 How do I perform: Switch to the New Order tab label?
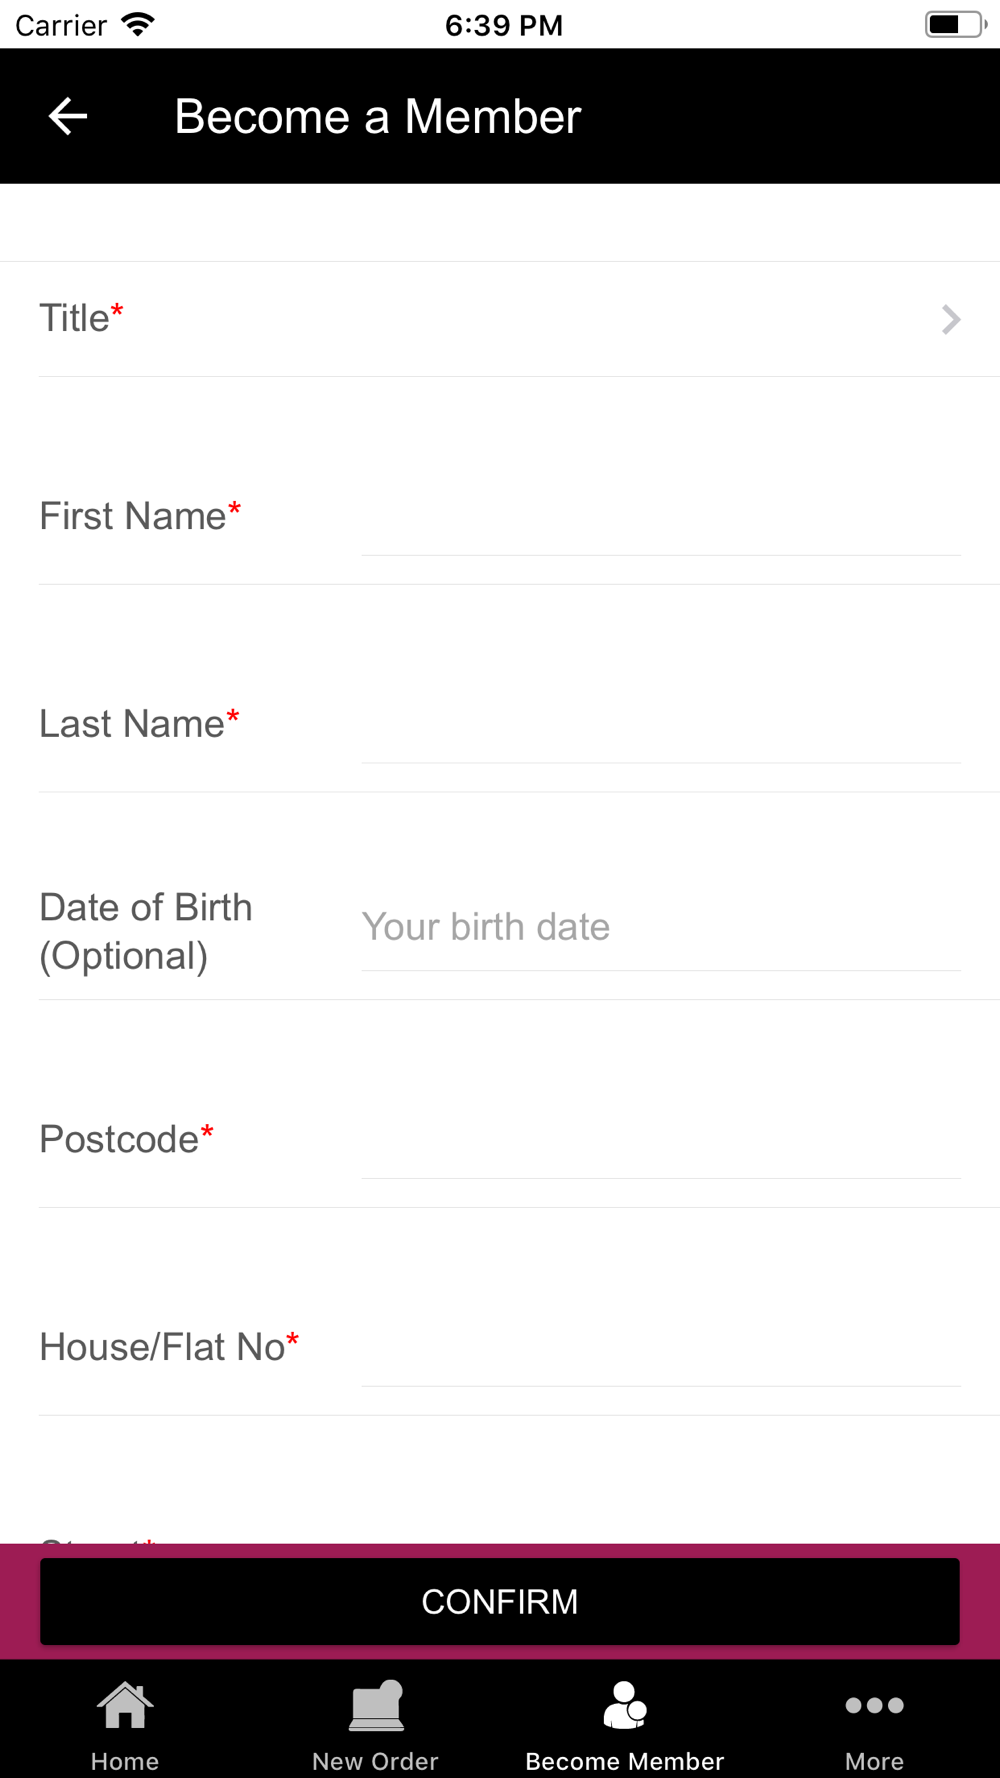[375, 1761]
